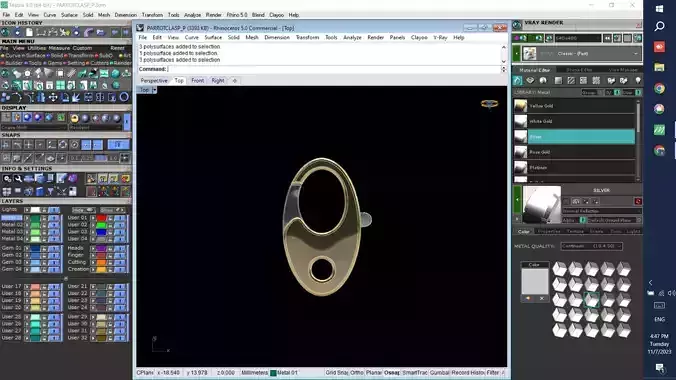Toggle Gumball in status bar
This screenshot has height=380, width=676.
click(x=439, y=373)
